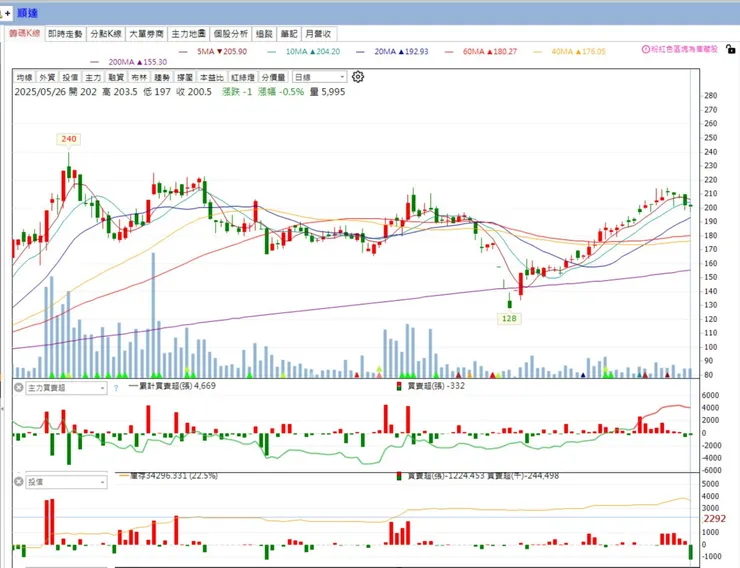Toggle 布林 bands button

tap(139, 77)
